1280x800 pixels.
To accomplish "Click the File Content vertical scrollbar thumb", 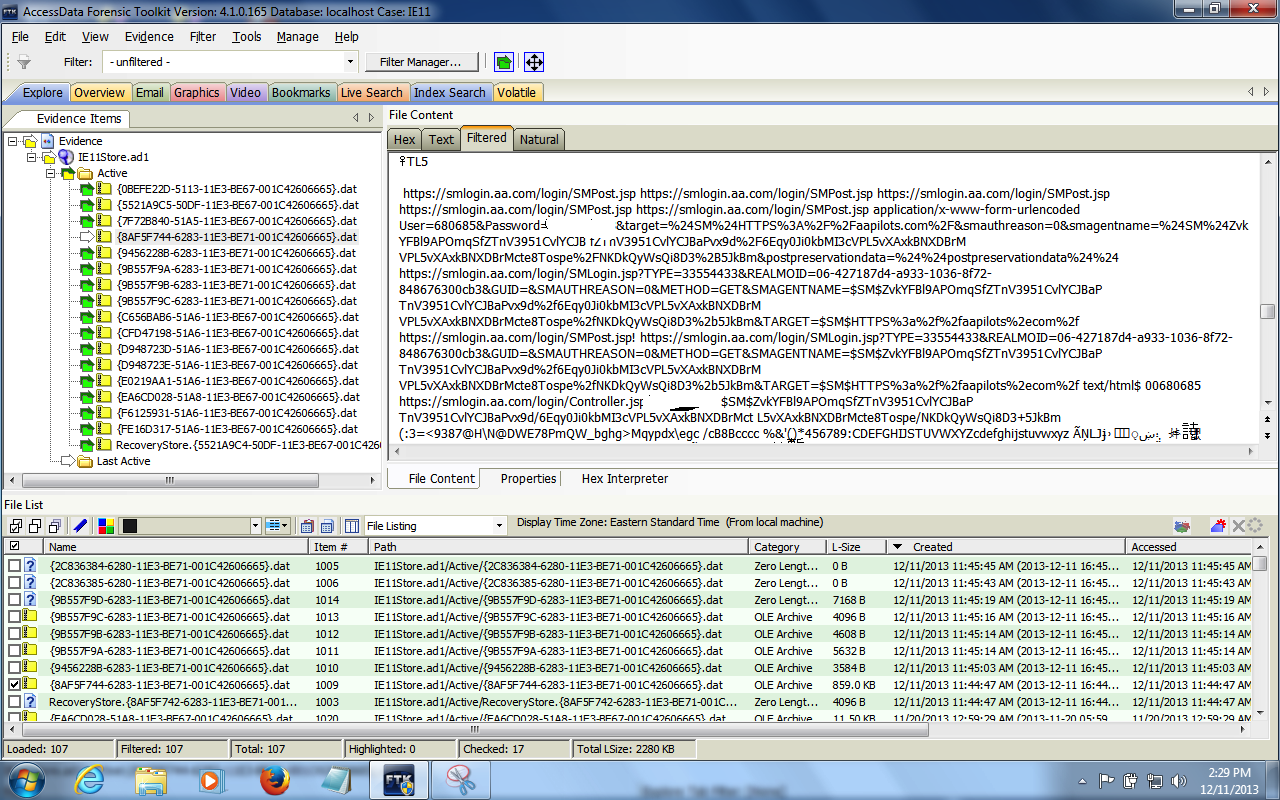I will point(1268,311).
